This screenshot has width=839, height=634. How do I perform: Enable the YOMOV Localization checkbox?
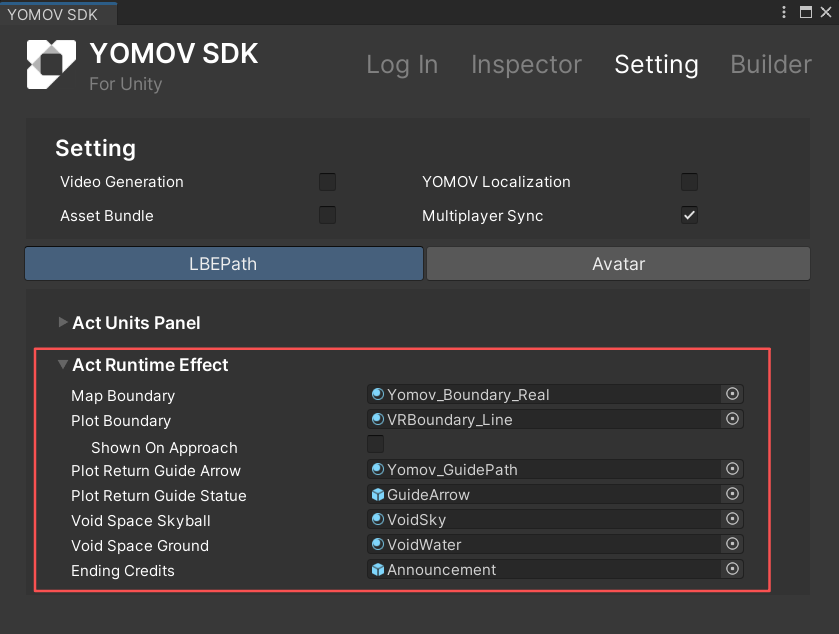click(689, 182)
